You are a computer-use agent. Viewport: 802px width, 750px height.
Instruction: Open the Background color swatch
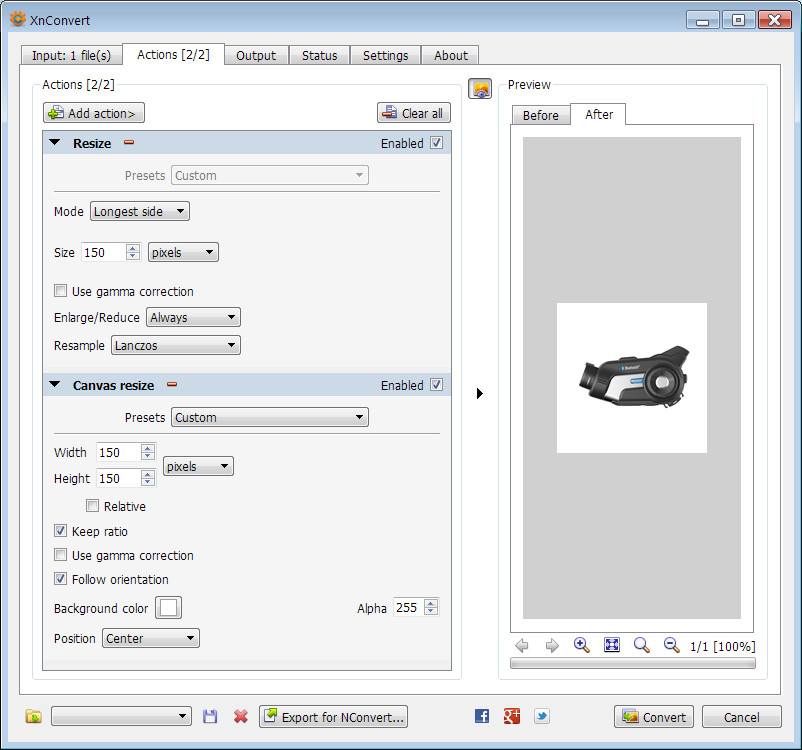(x=168, y=608)
